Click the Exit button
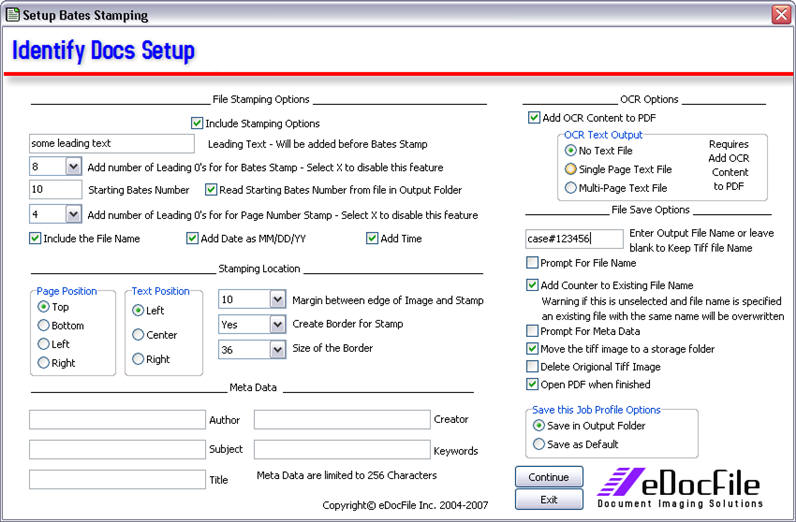Viewport: 796px width, 522px height. 549,499
